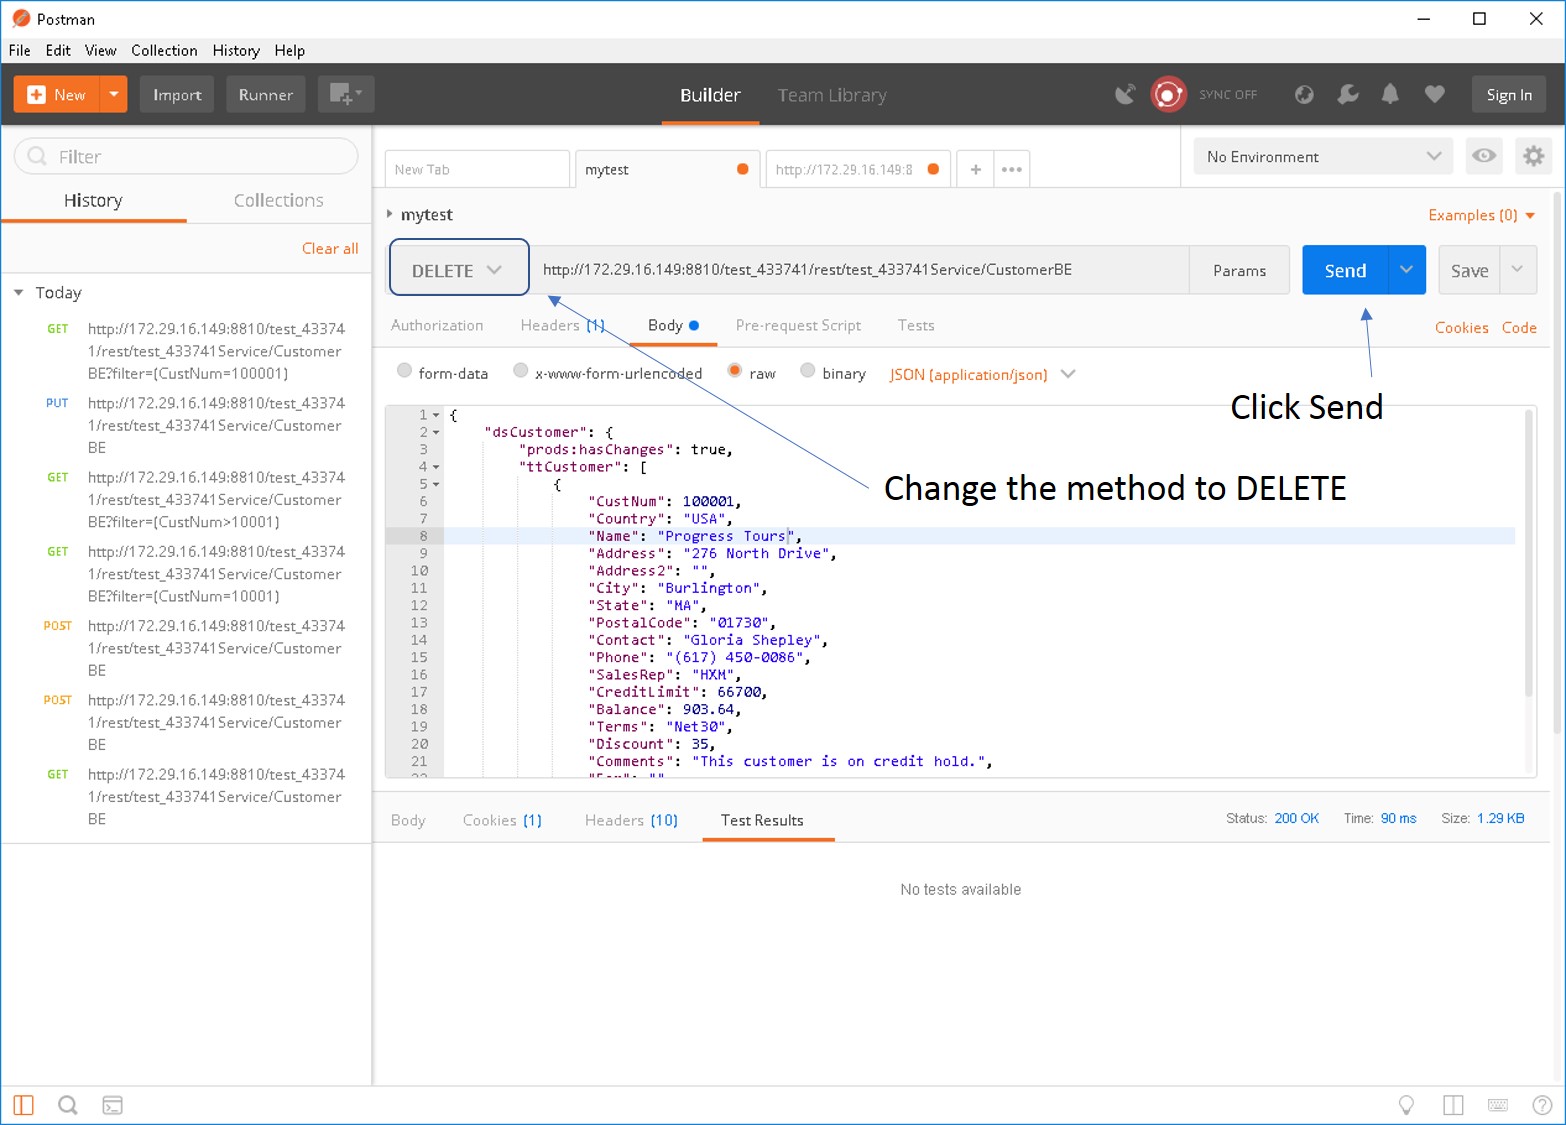Open manage environments gear icon

coord(1533,156)
